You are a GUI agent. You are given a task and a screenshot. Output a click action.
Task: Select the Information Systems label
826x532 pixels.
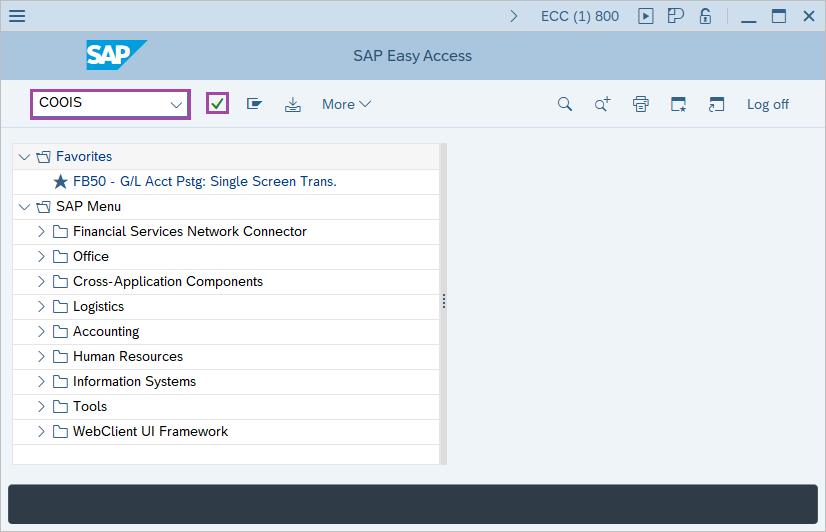[x=134, y=381]
